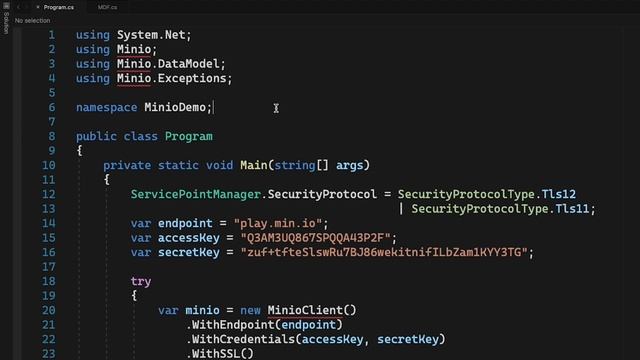Click the 'try' keyword
The width and height of the screenshot is (640, 360).
[x=141, y=282]
